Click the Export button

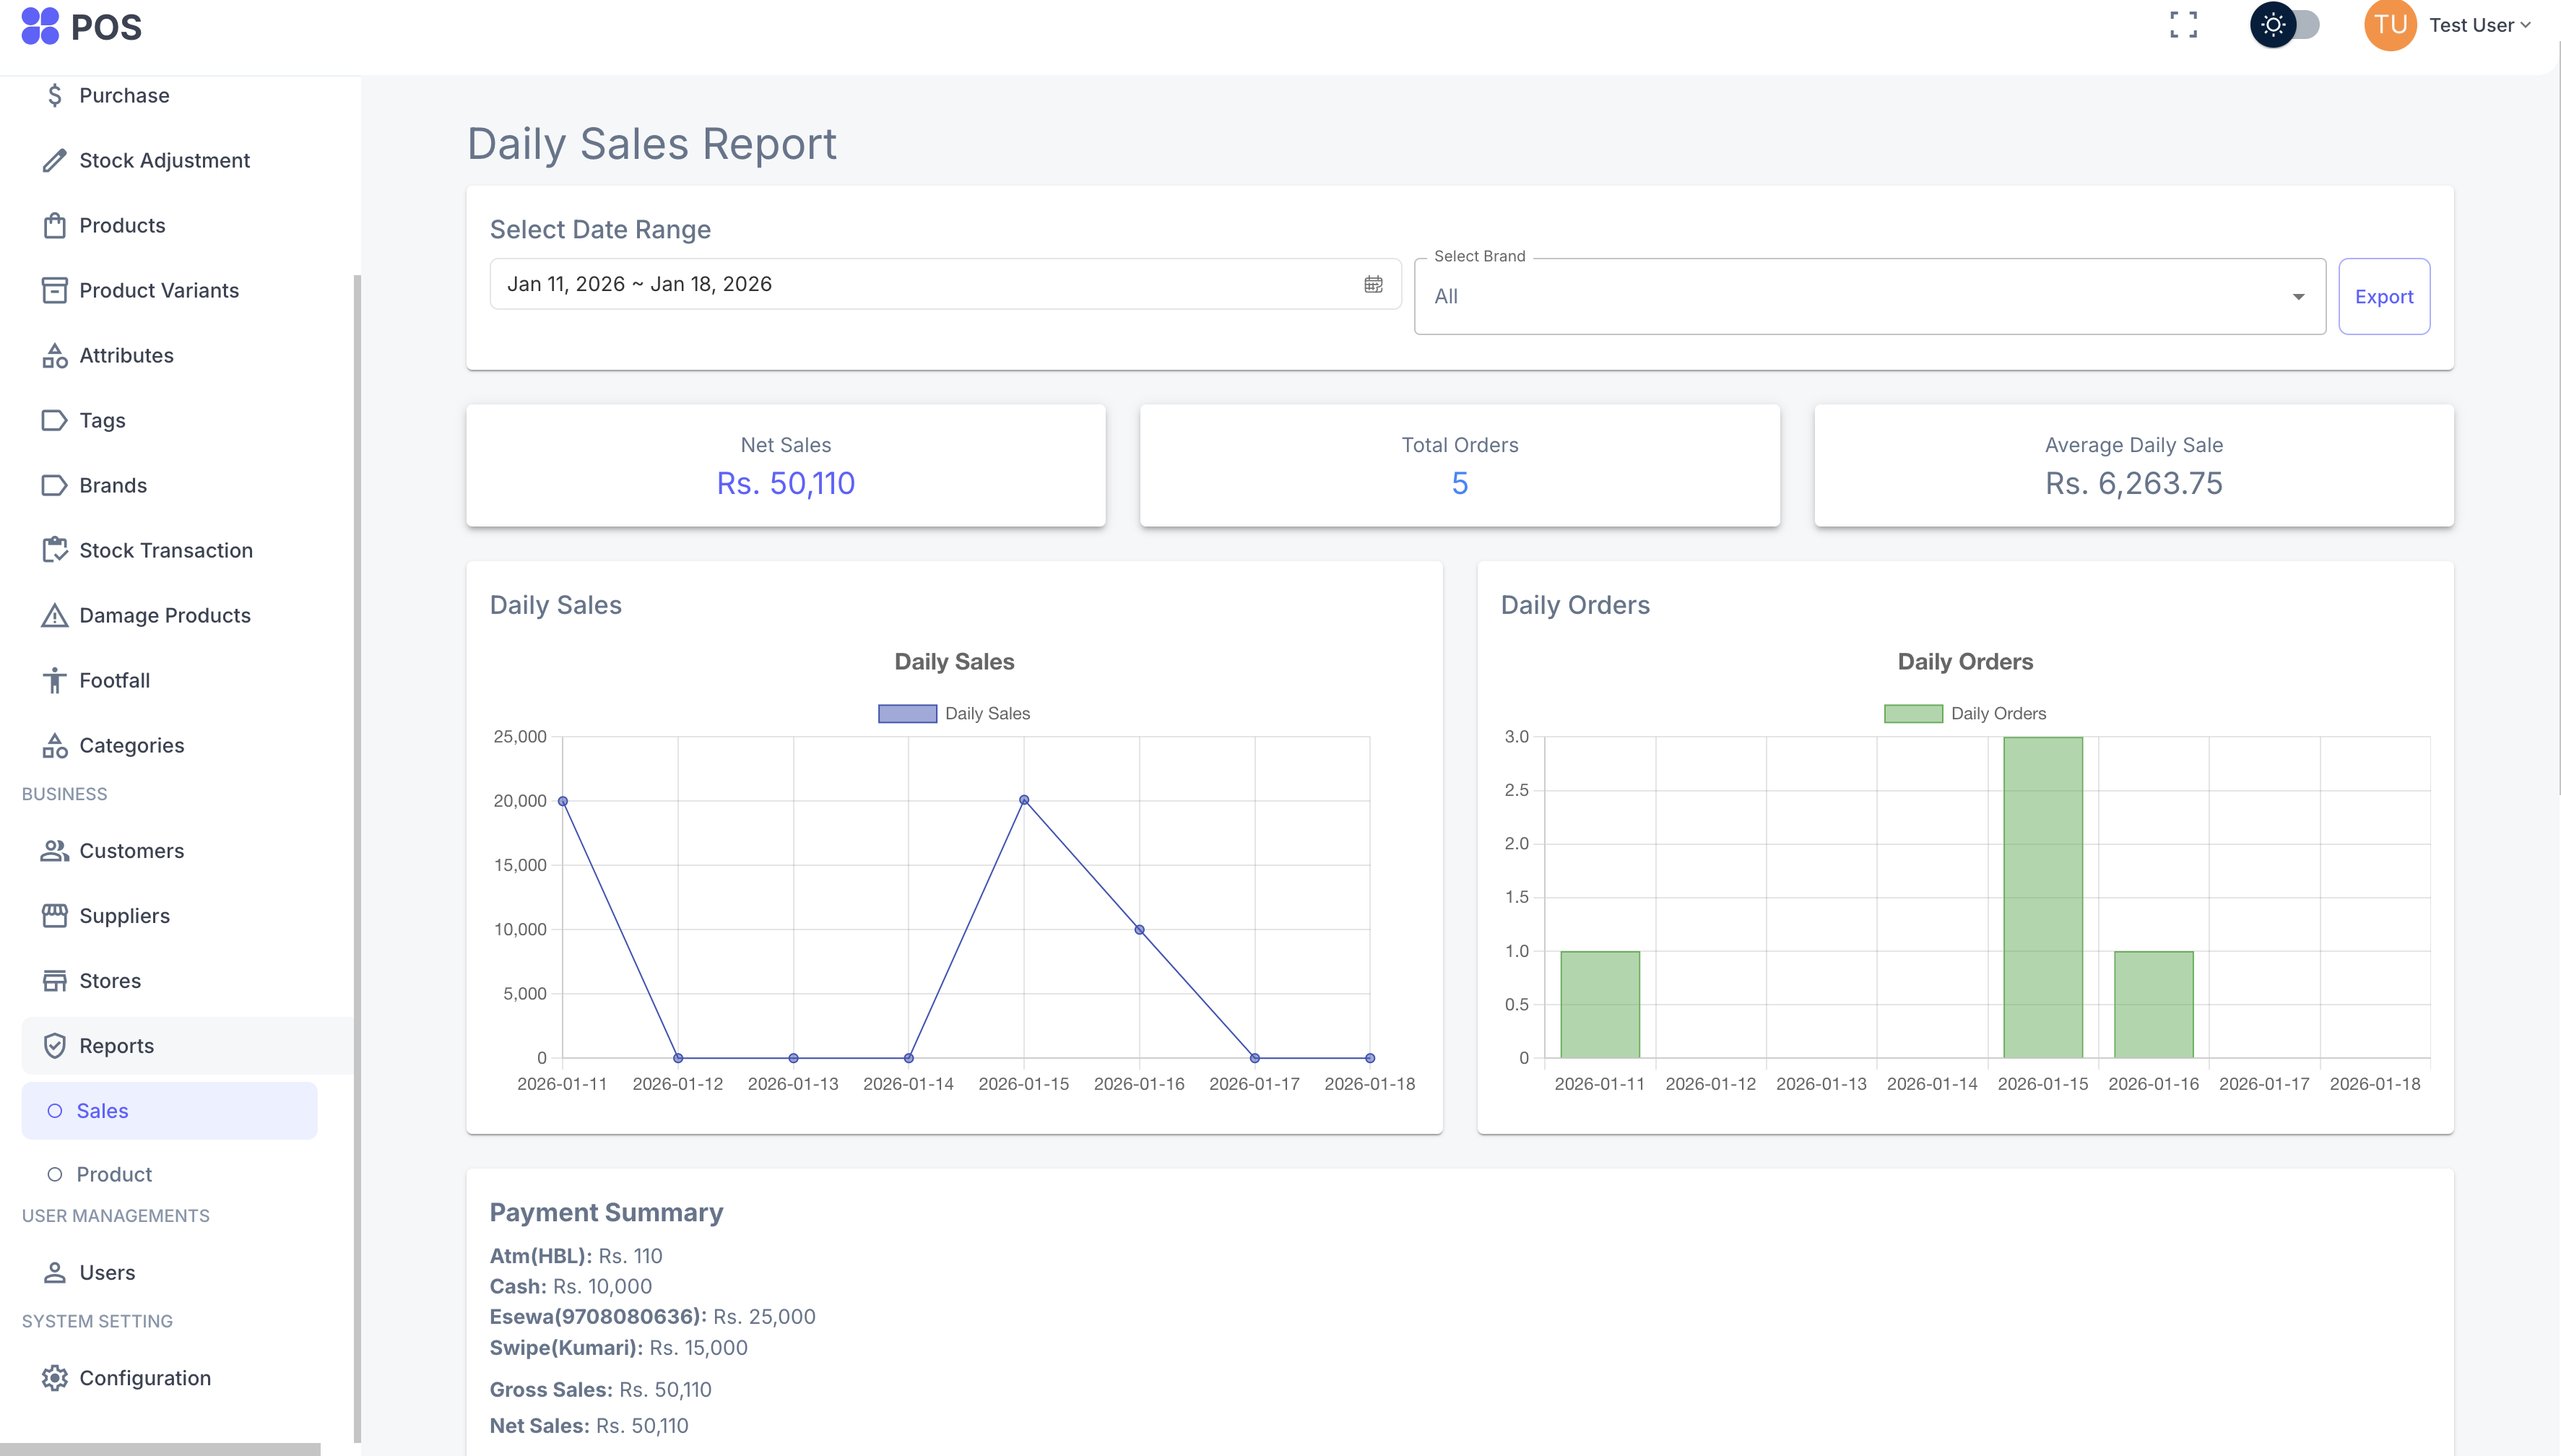click(2384, 296)
